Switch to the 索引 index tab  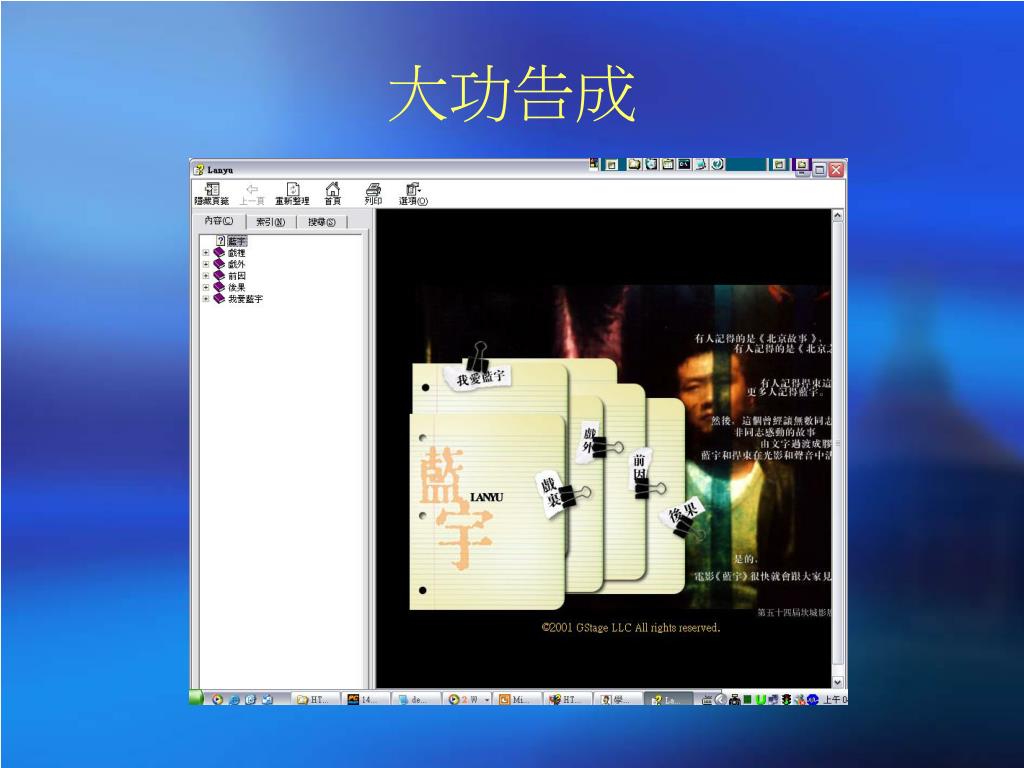click(270, 222)
